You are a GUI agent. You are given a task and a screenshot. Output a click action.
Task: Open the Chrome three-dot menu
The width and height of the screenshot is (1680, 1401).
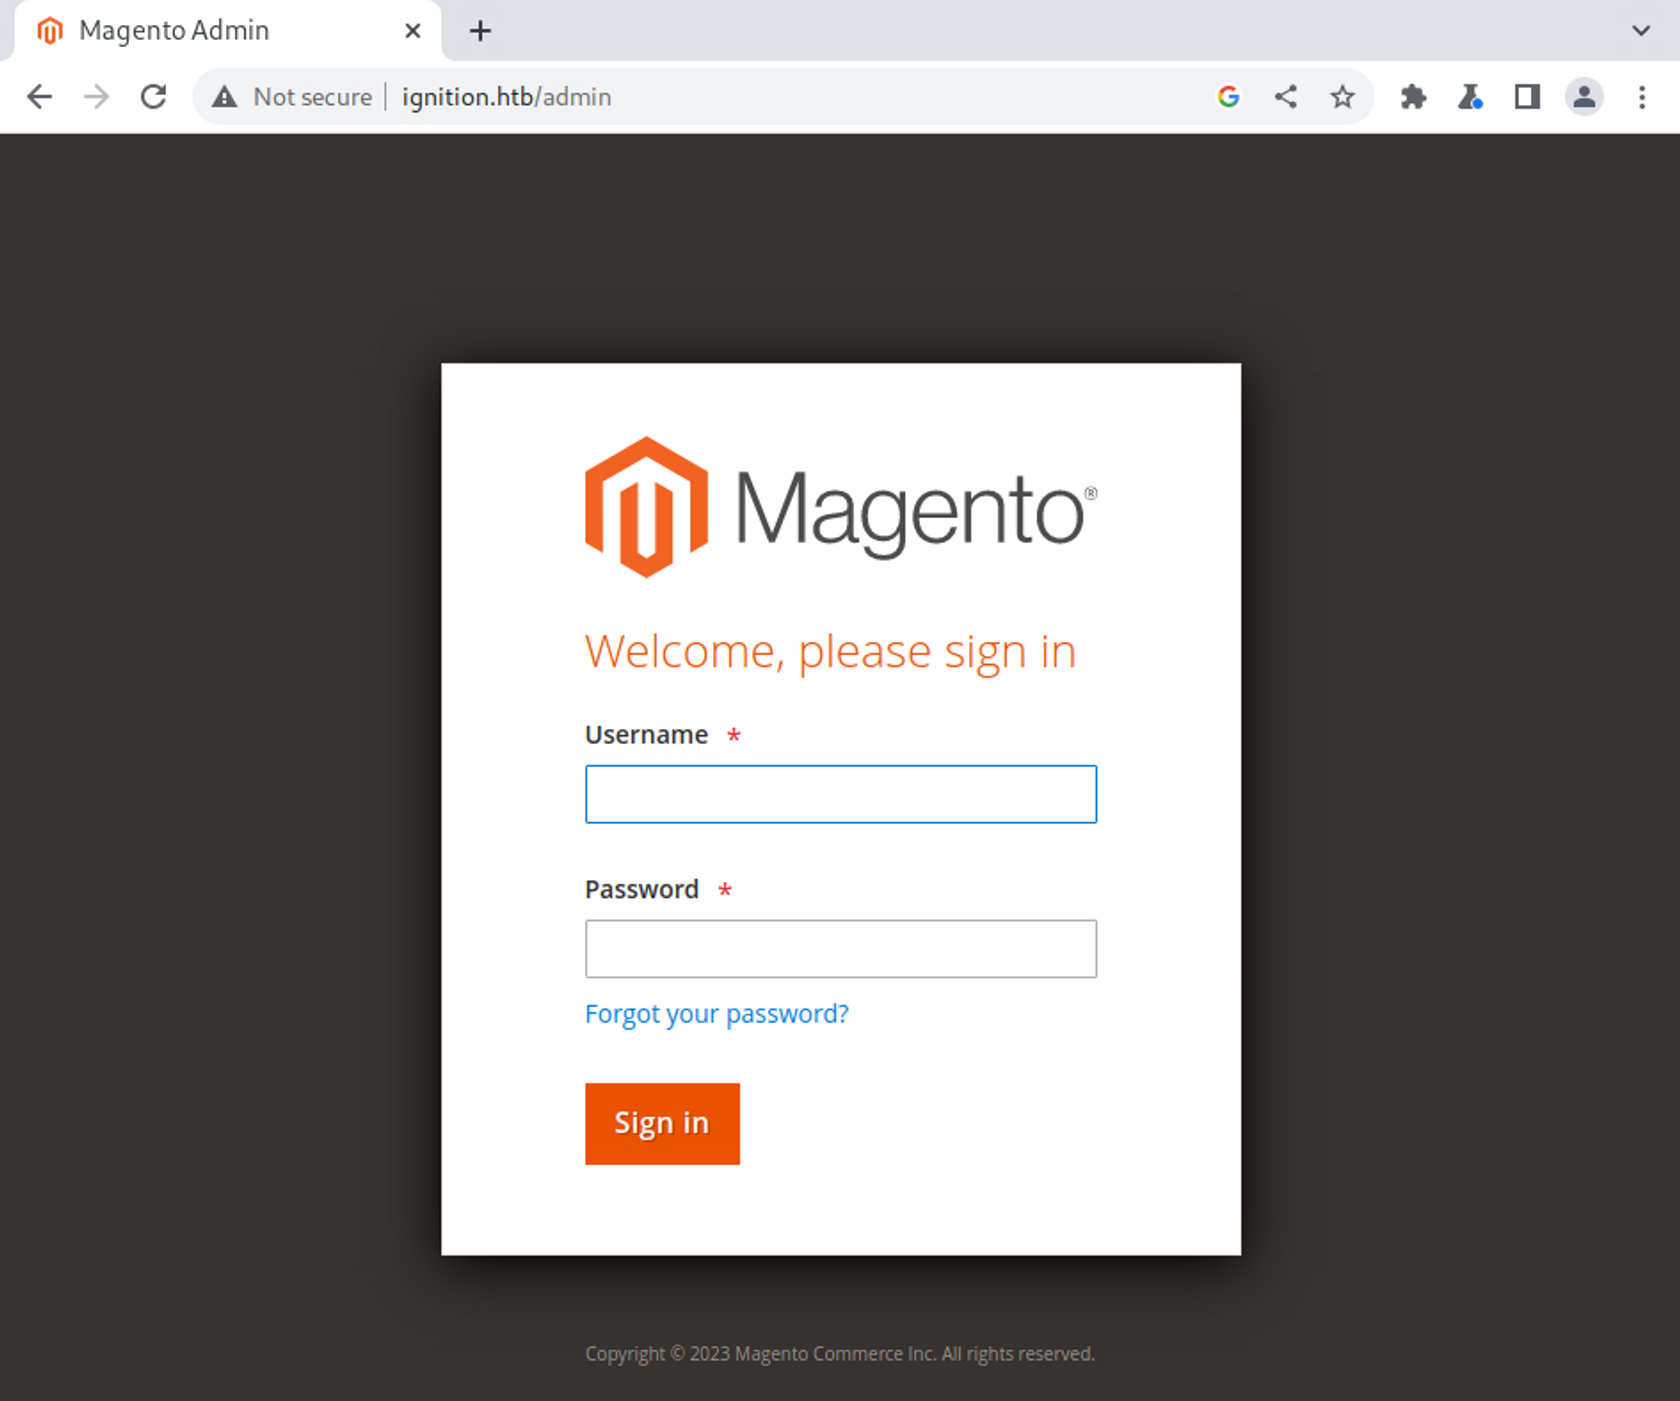1642,97
